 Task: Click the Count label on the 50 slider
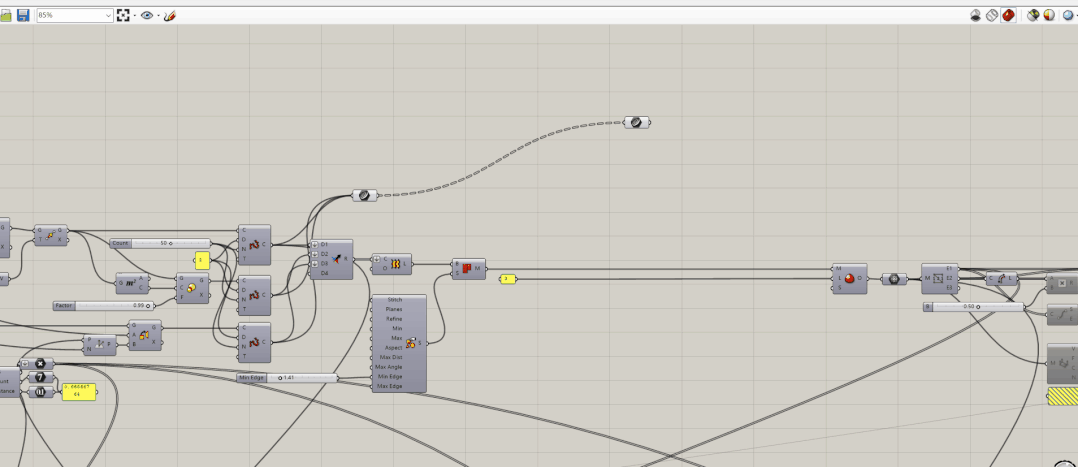coord(120,243)
